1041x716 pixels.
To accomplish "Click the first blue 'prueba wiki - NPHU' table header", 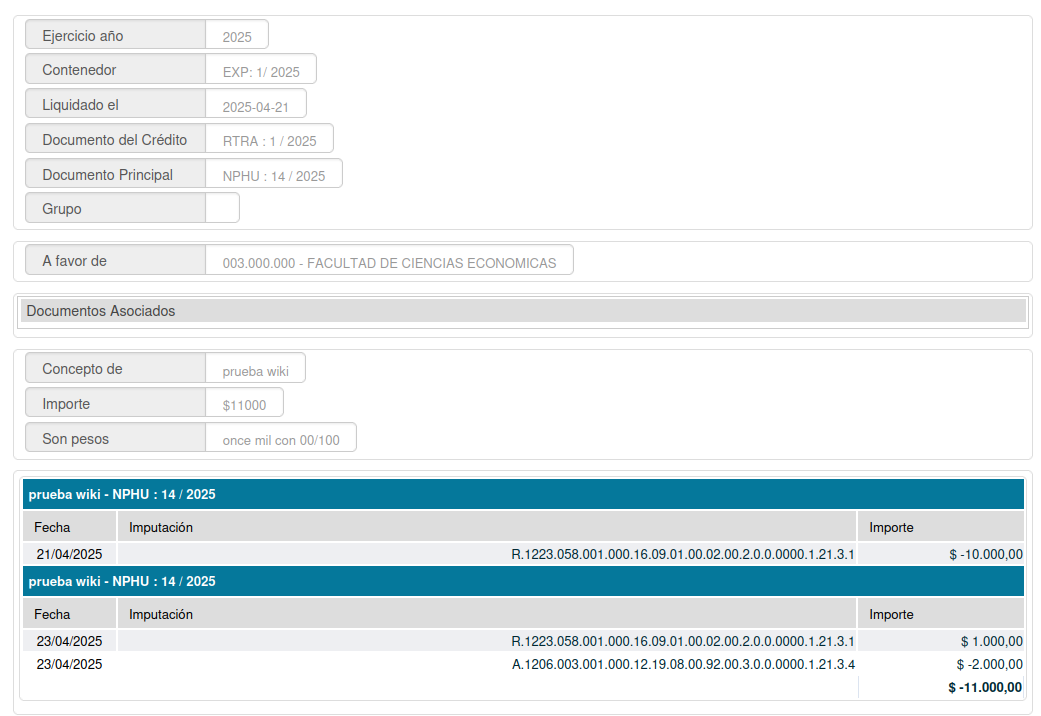I will tap(522, 494).
